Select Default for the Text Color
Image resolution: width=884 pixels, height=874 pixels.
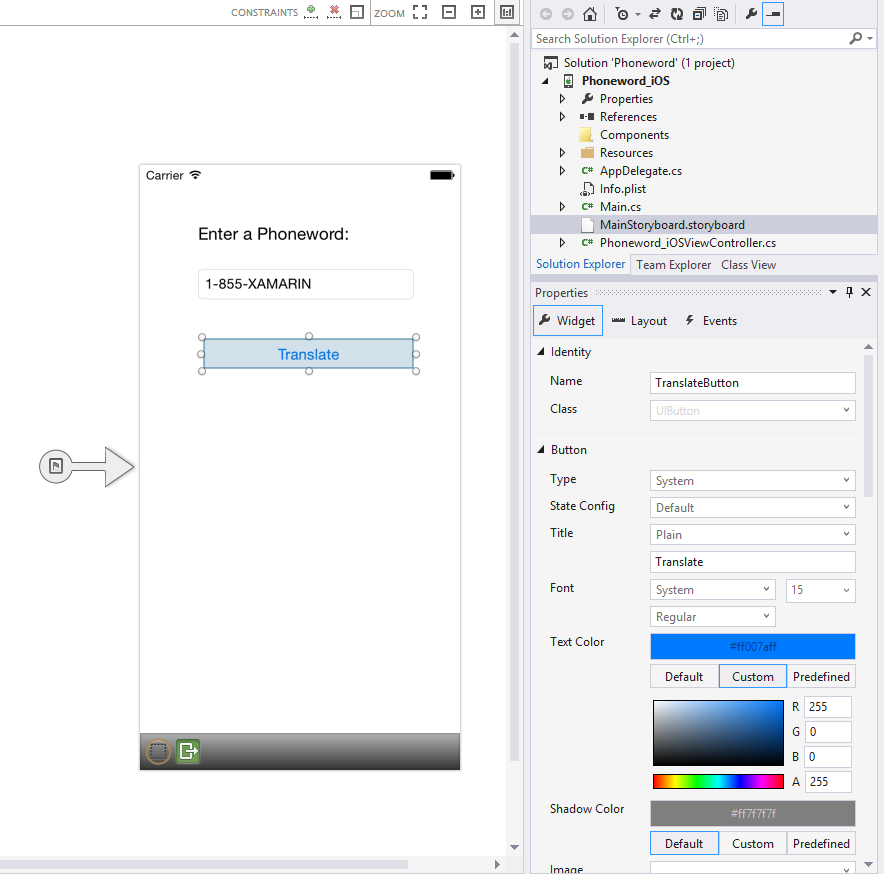point(684,676)
